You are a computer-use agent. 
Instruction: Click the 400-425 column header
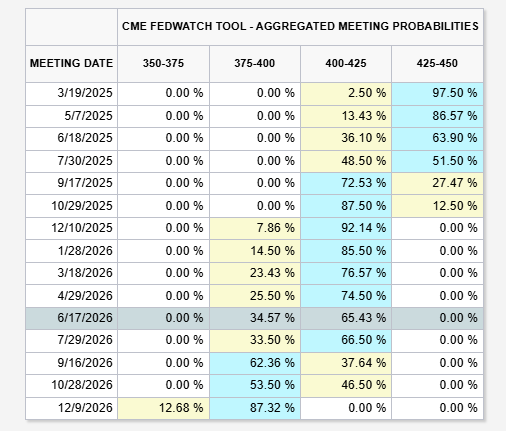point(346,64)
